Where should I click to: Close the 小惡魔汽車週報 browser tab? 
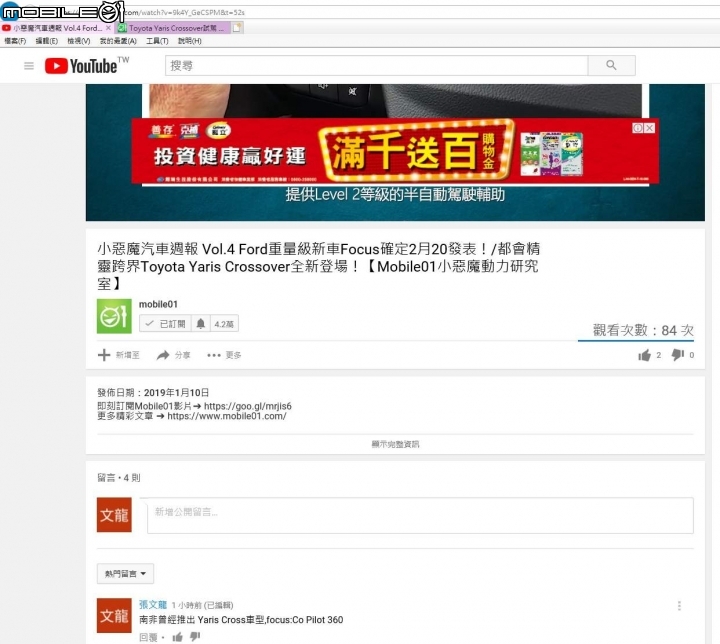[x=108, y=28]
